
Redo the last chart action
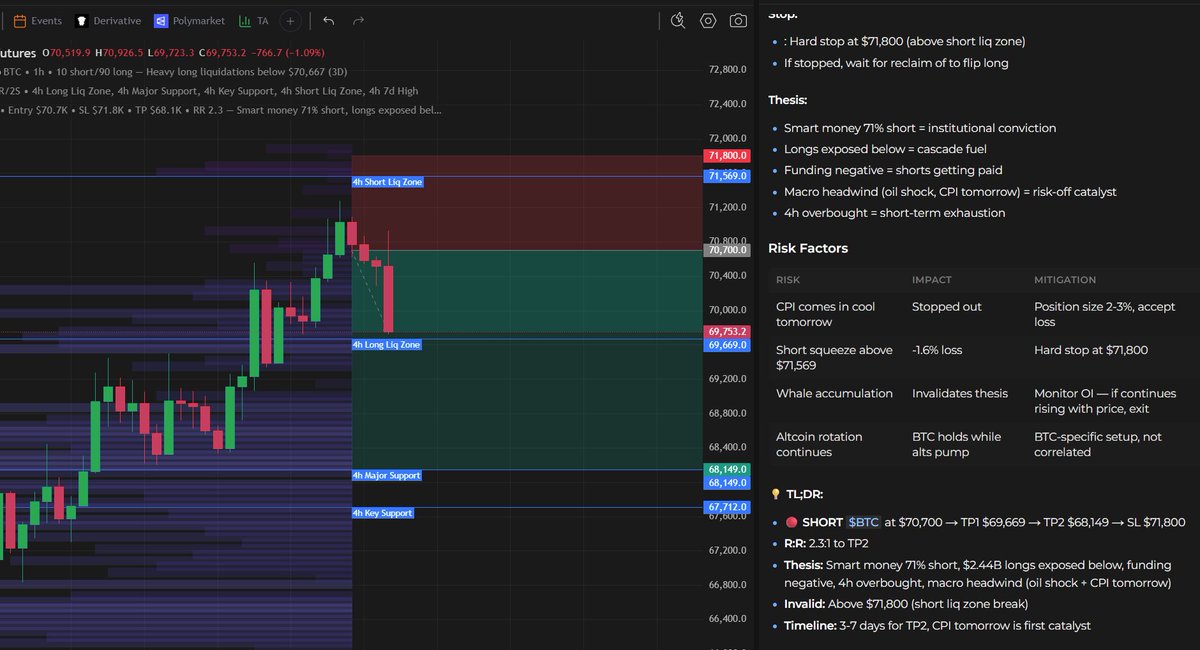click(x=358, y=20)
